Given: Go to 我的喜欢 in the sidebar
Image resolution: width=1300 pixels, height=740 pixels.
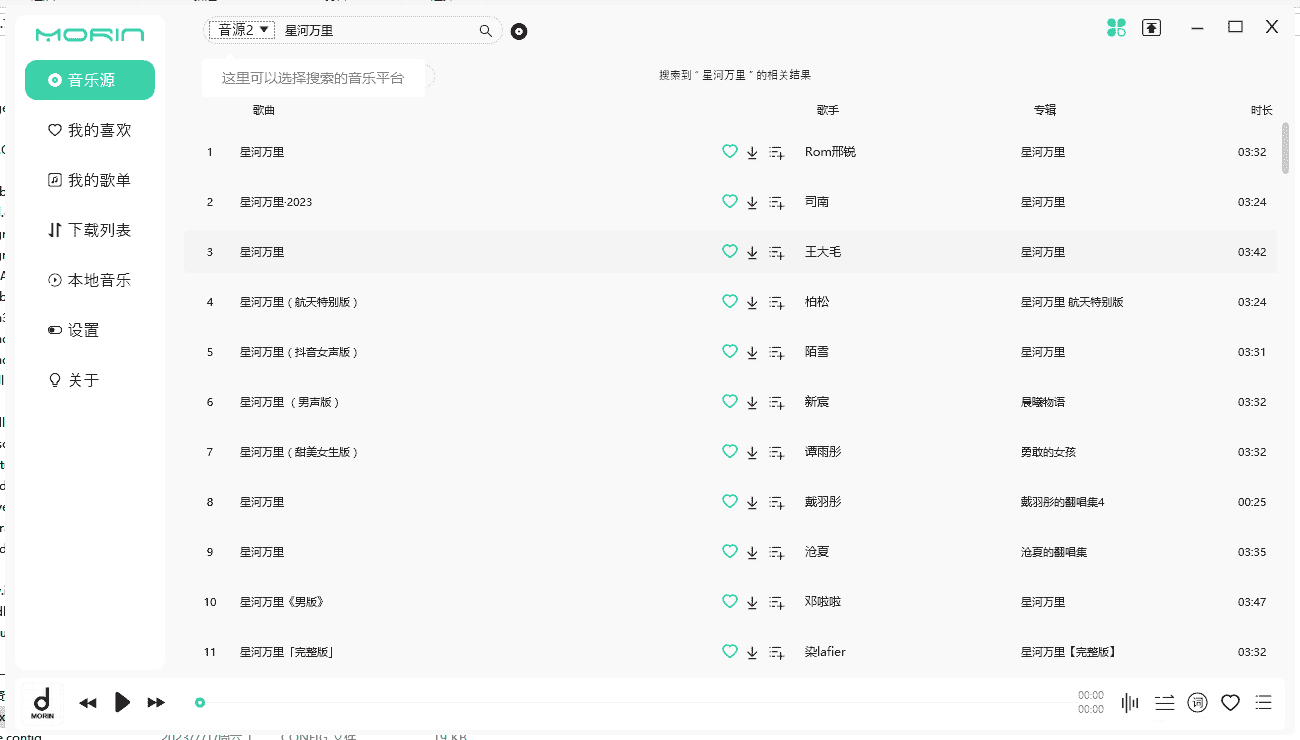Looking at the screenshot, I should [90, 130].
